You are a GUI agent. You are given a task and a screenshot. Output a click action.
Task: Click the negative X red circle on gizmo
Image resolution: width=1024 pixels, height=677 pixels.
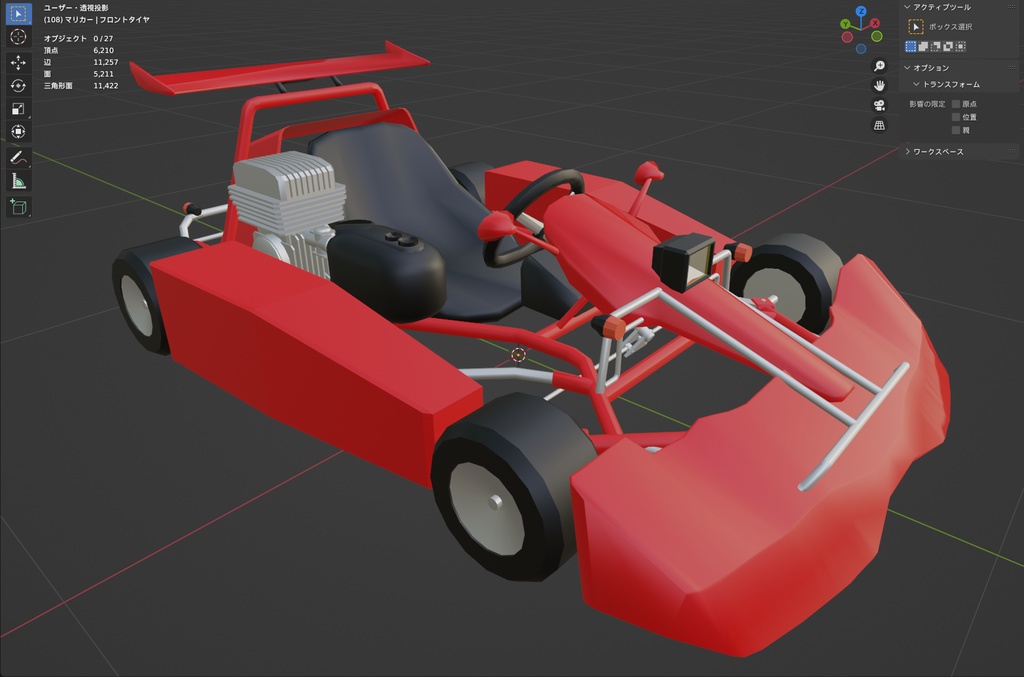point(847,37)
